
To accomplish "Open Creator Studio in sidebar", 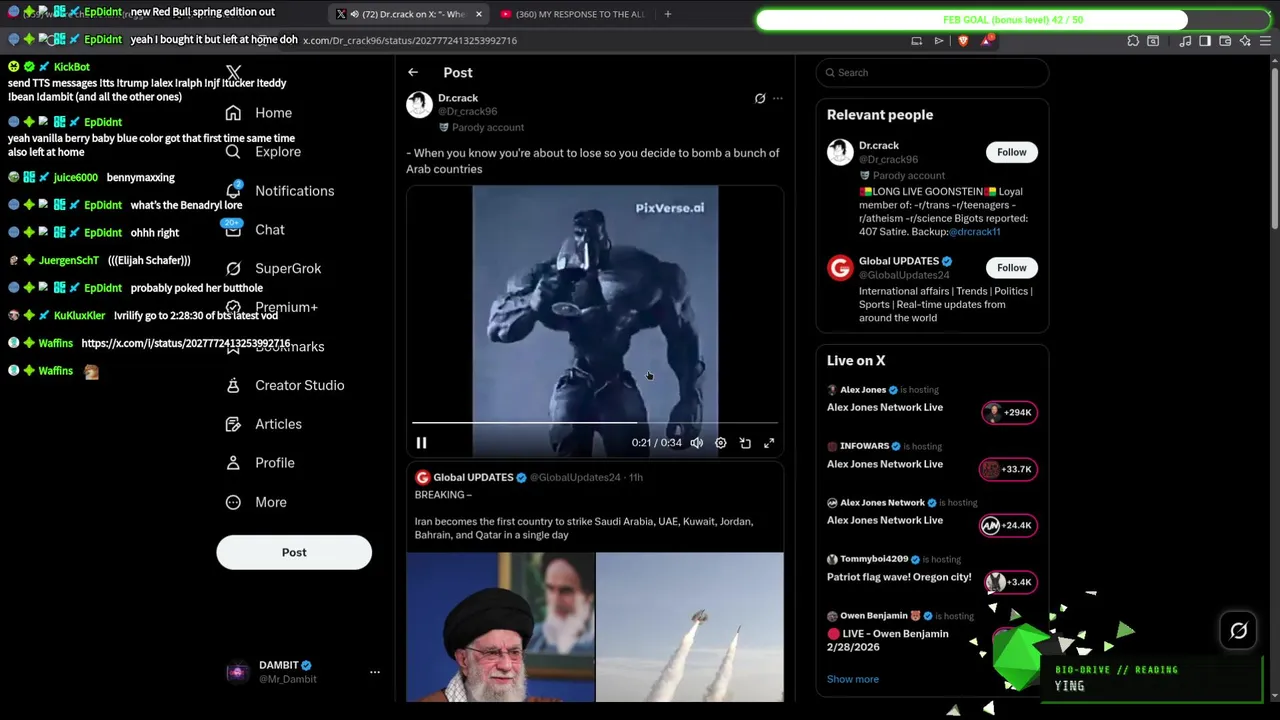I will pyautogui.click(x=284, y=385).
